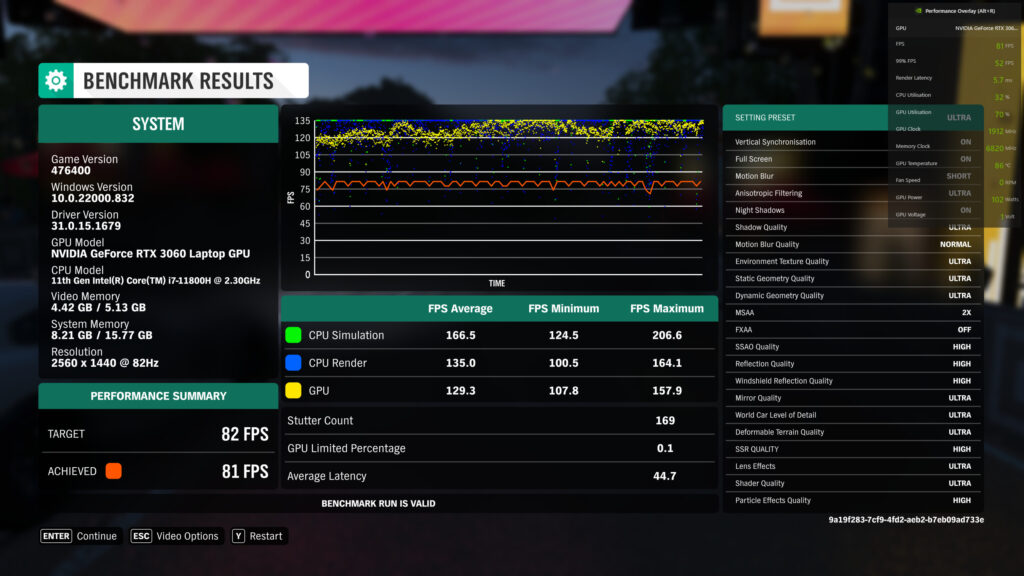Click World Car Level of Detail row
This screenshot has width=1024, height=576.
(x=853, y=415)
